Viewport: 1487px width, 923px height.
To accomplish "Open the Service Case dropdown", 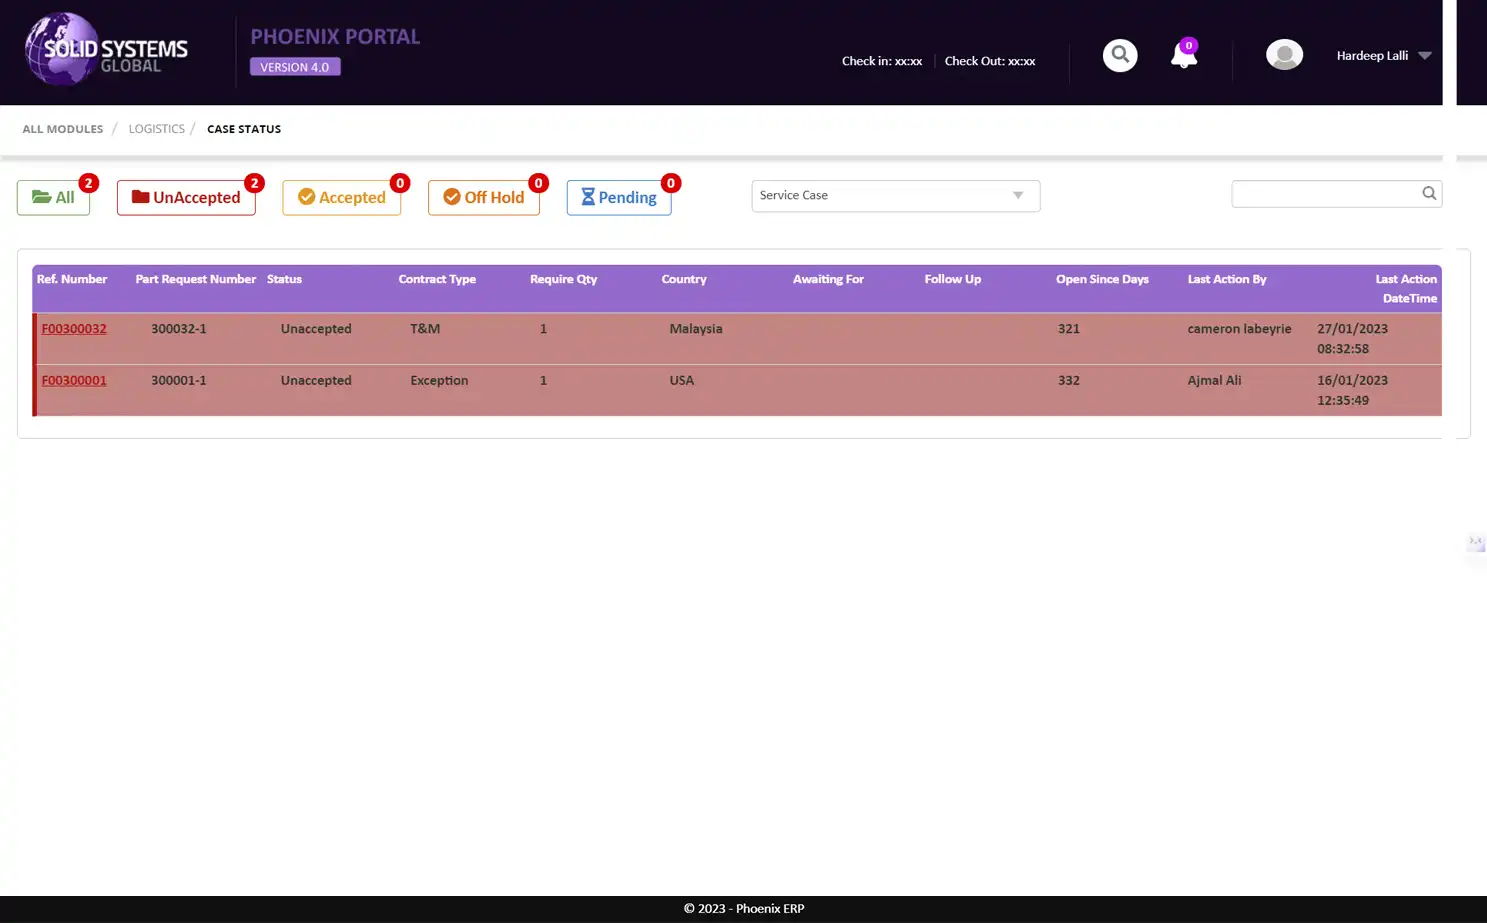I will point(894,196).
